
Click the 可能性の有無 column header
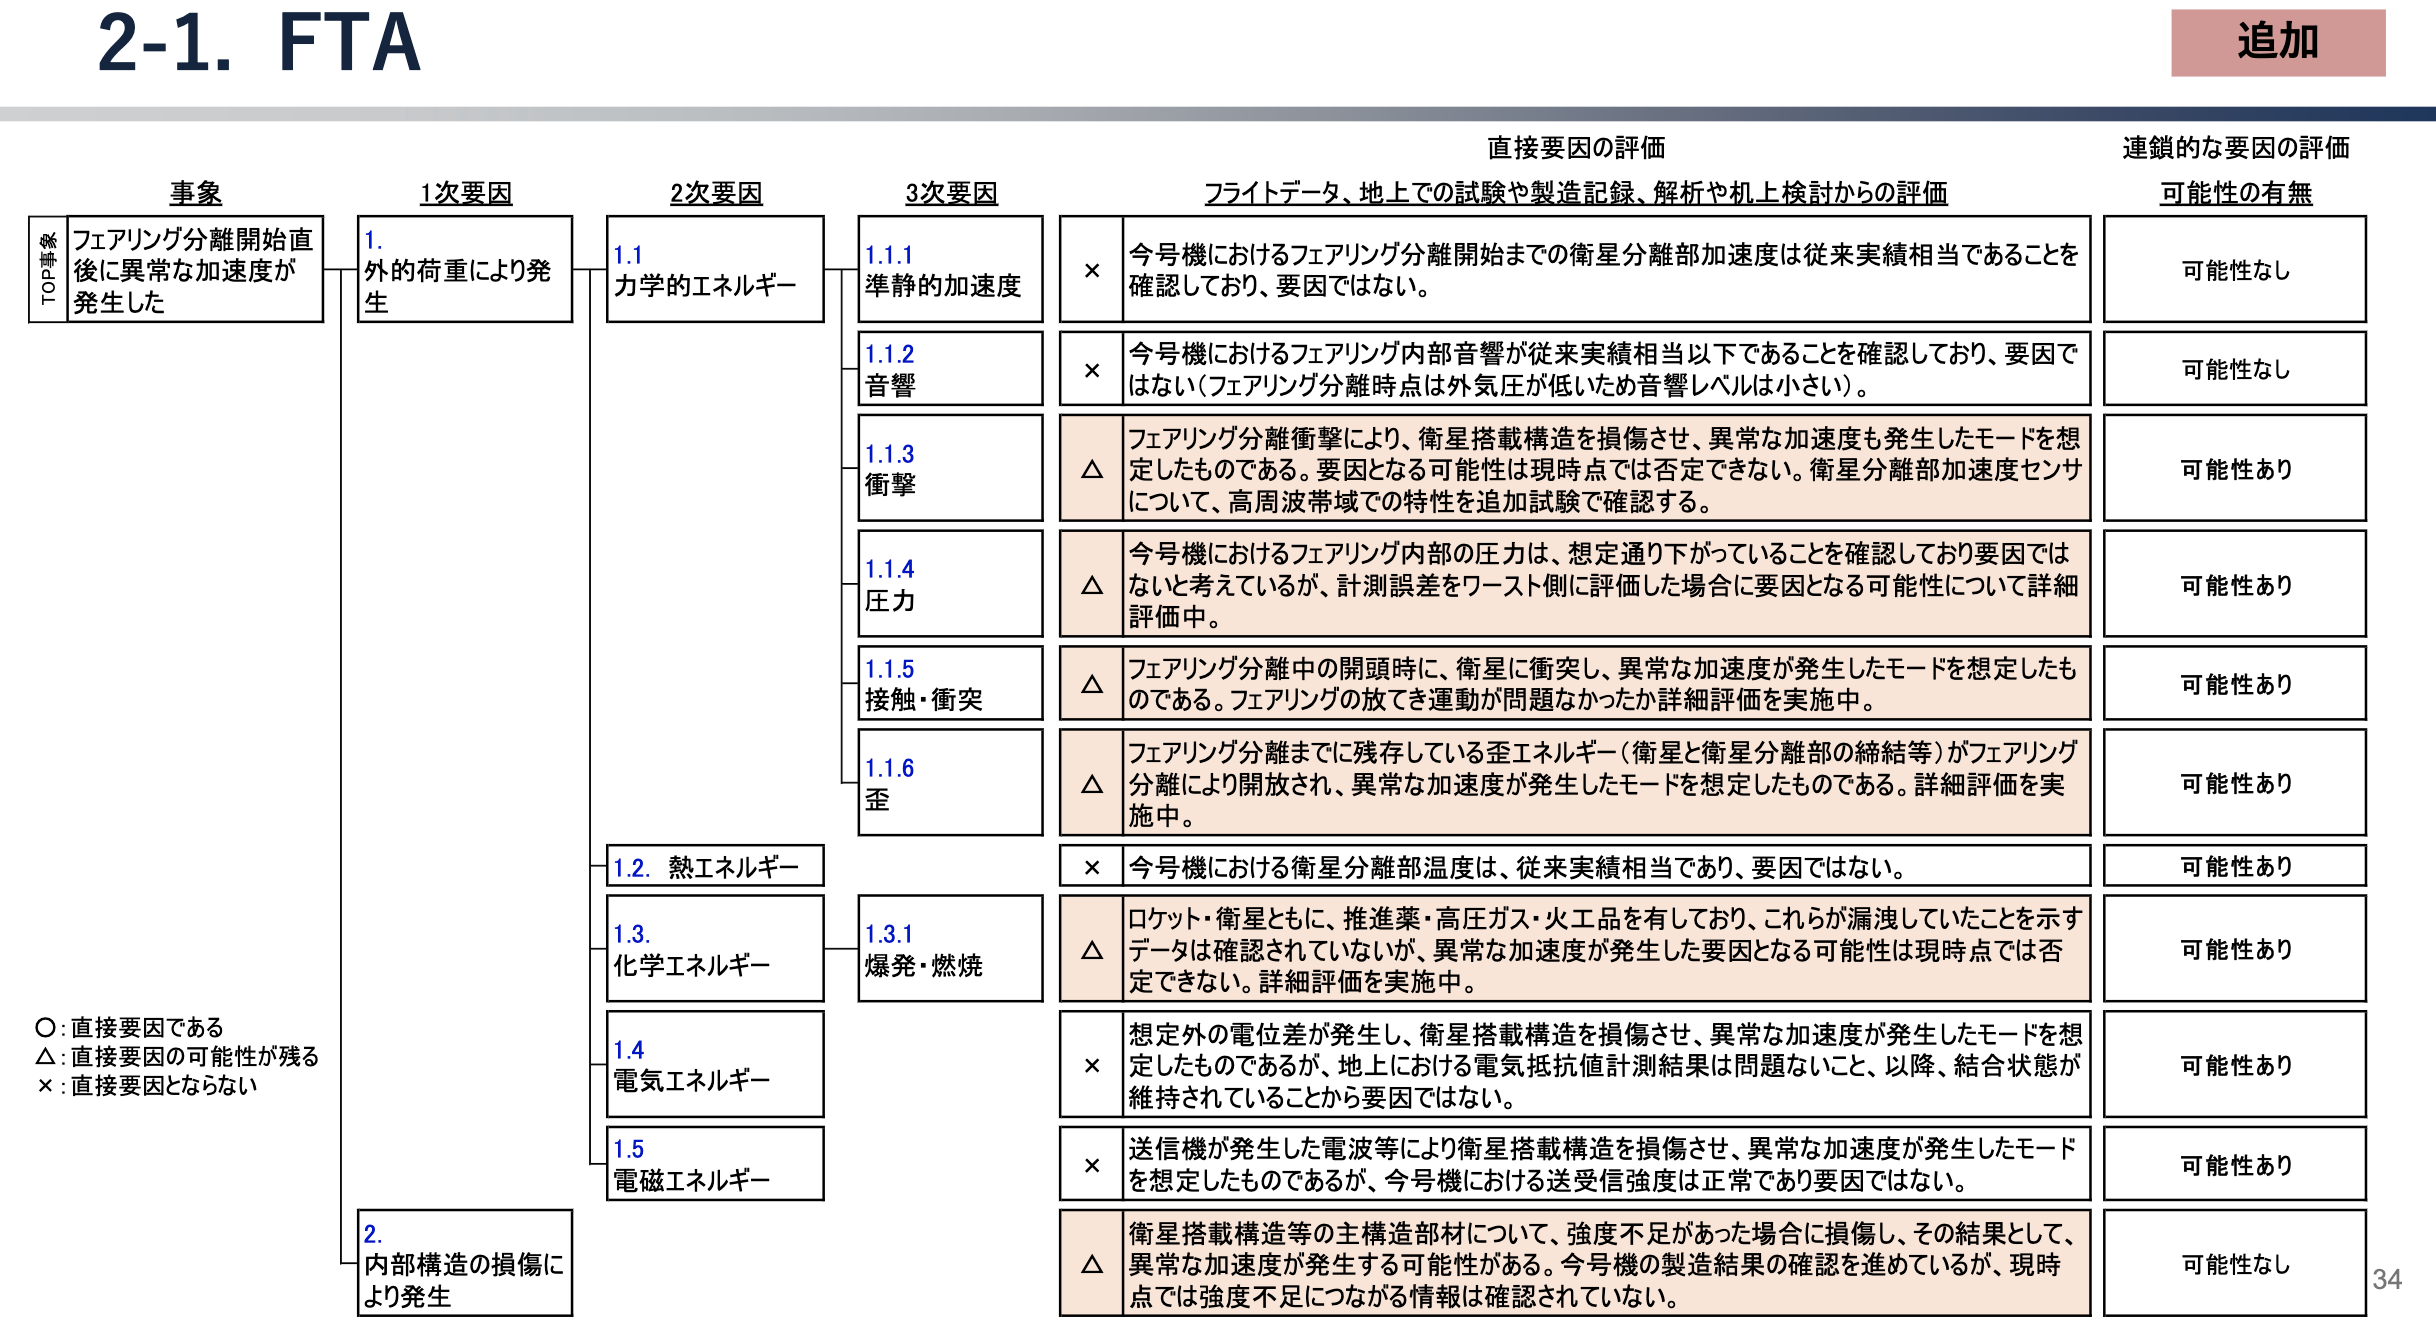coord(2235,193)
